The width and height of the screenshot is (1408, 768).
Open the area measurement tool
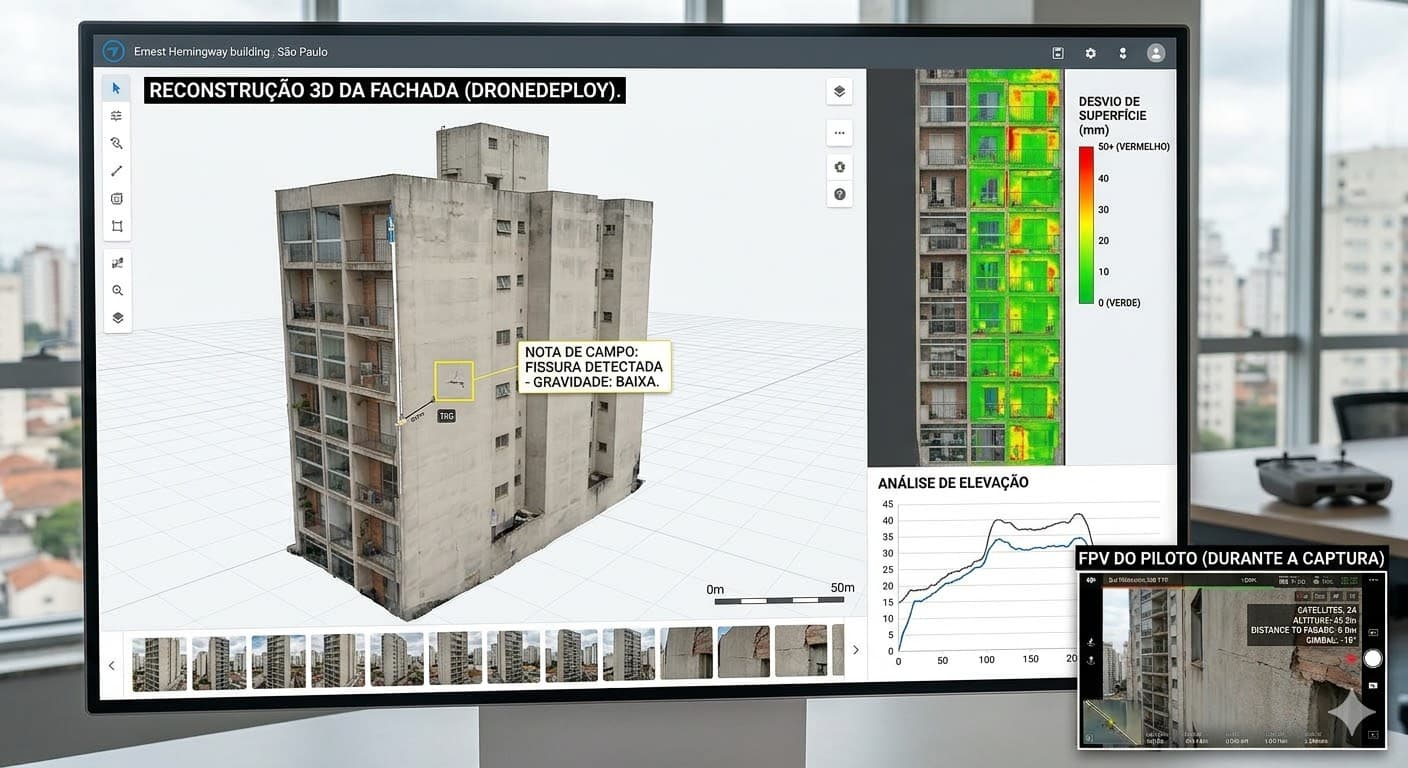(116, 198)
